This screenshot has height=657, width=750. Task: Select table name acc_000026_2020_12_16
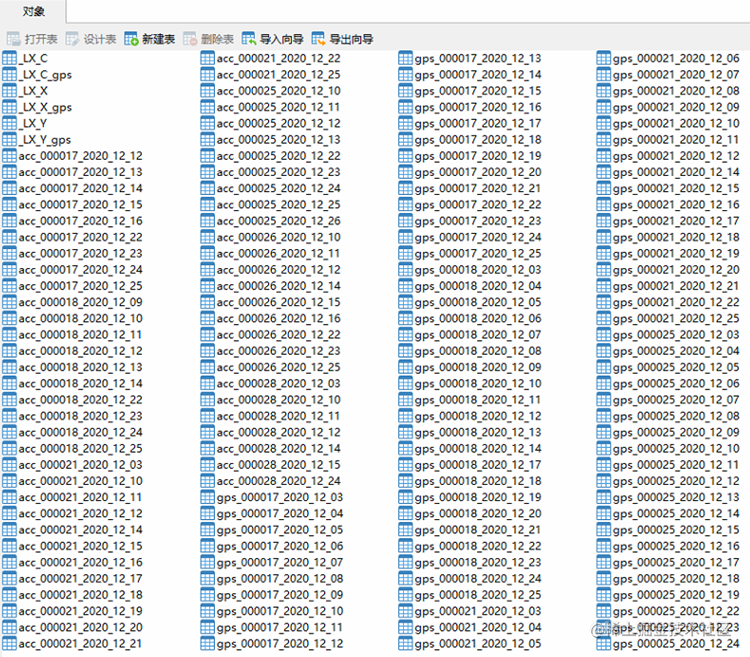tap(278, 319)
